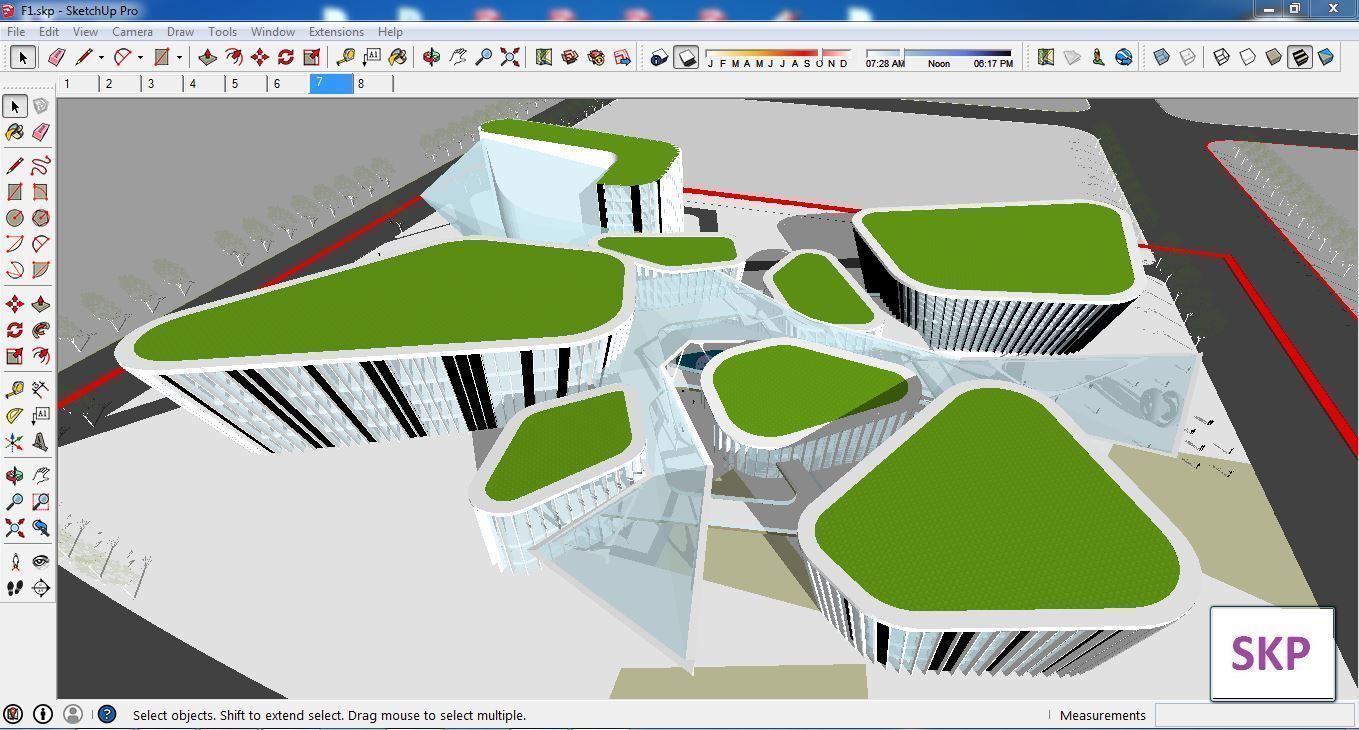Select the Protractor tool in left toolbar

pyautogui.click(x=15, y=416)
